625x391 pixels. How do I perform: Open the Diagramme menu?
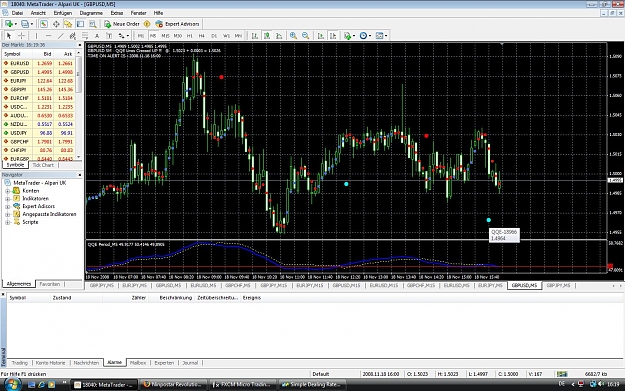(91, 13)
